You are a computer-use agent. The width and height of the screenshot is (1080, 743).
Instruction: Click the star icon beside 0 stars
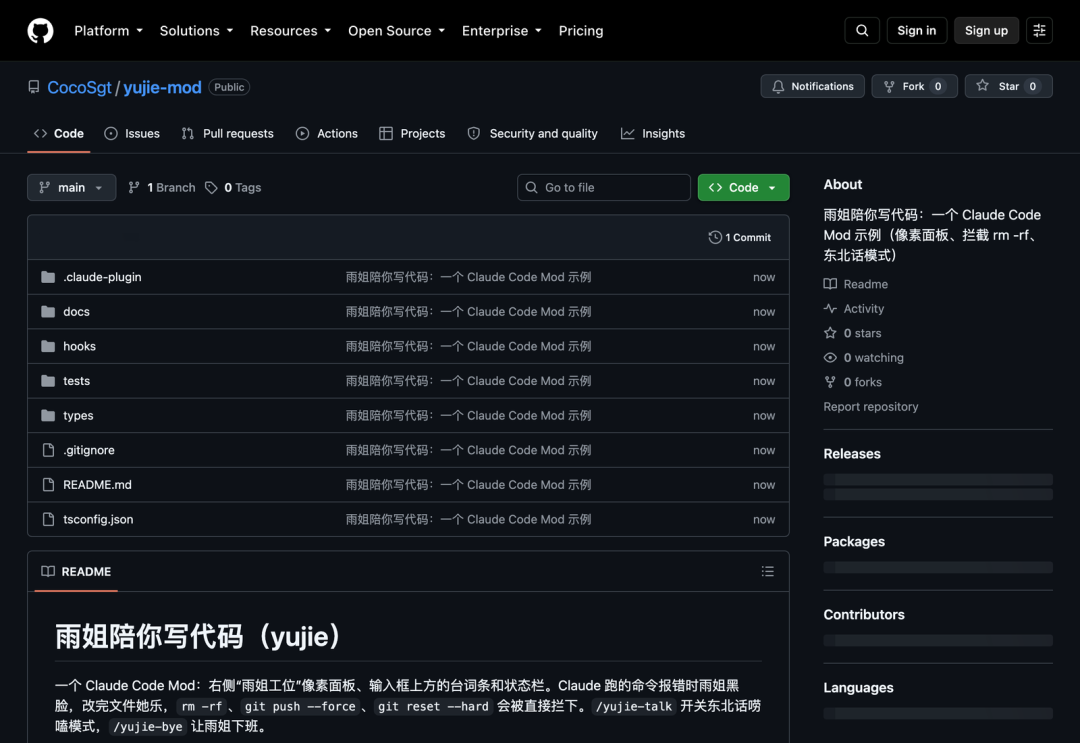tap(830, 333)
